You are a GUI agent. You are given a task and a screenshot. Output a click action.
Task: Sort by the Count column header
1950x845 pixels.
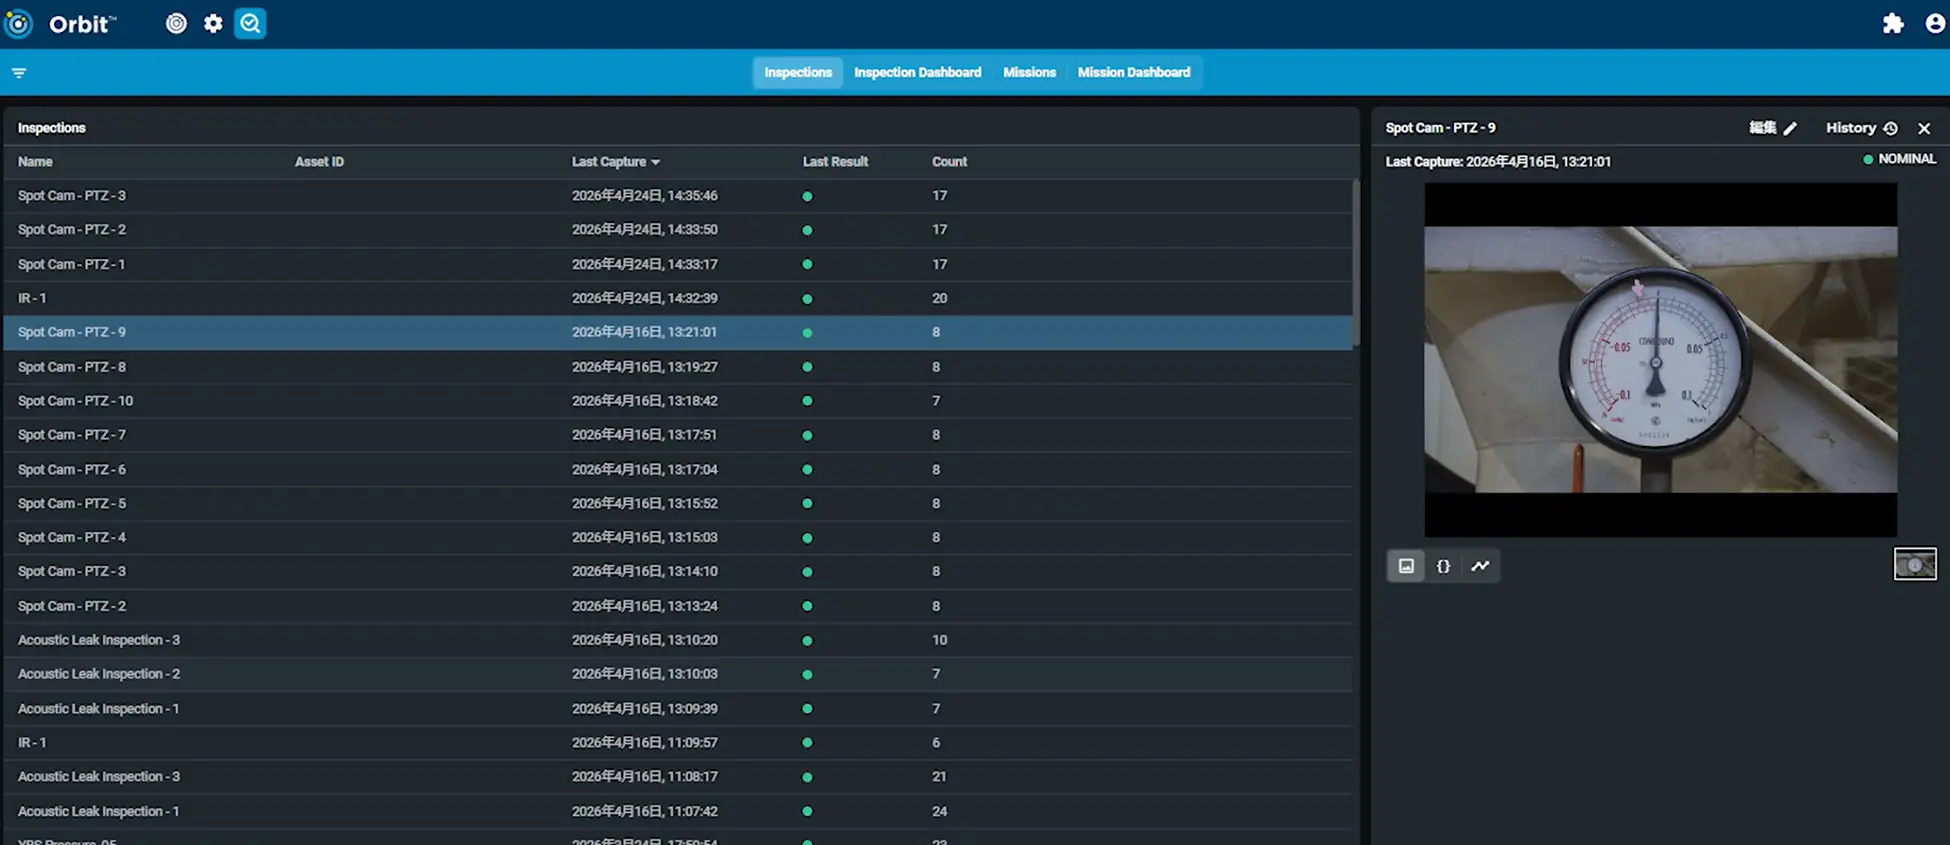[x=949, y=161]
